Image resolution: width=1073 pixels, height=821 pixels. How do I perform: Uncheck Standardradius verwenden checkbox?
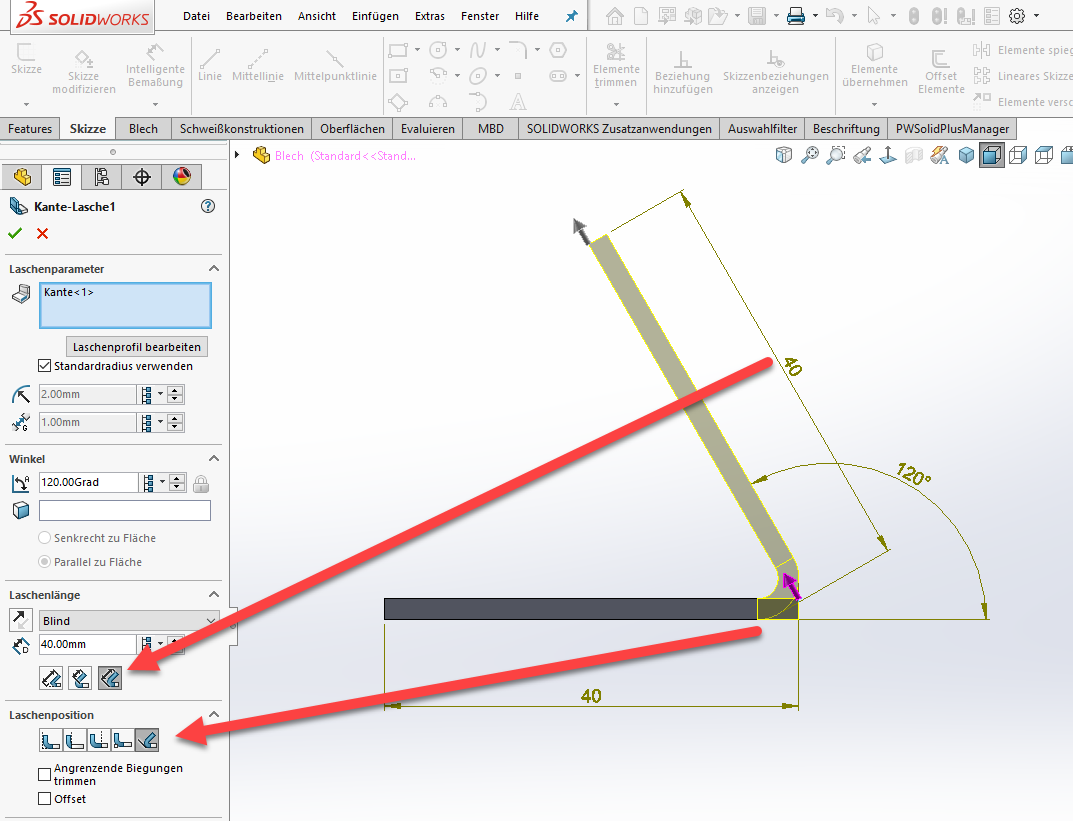coord(44,366)
